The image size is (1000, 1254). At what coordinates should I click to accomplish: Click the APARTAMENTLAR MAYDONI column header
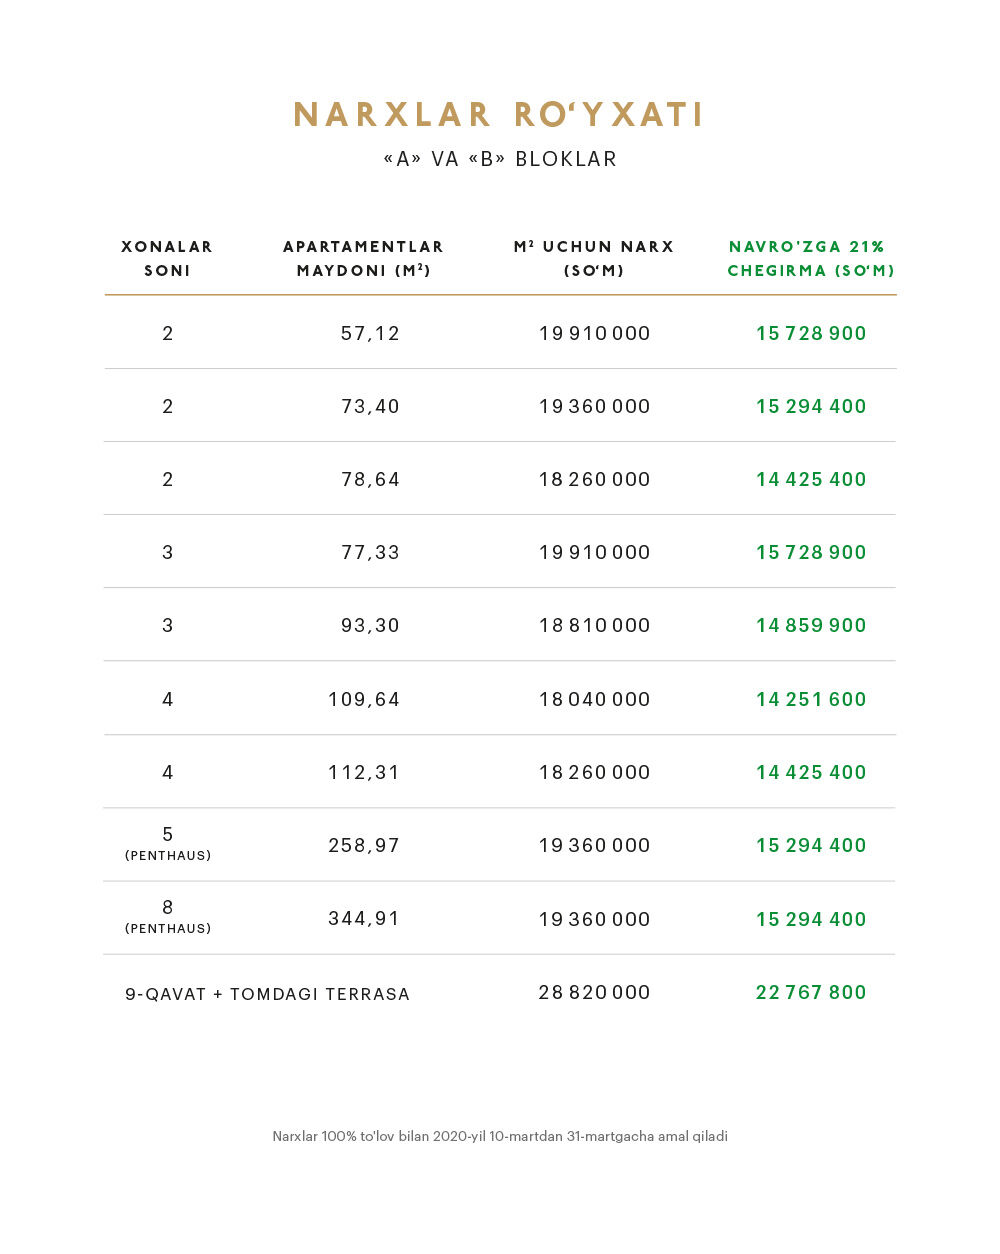click(x=364, y=258)
